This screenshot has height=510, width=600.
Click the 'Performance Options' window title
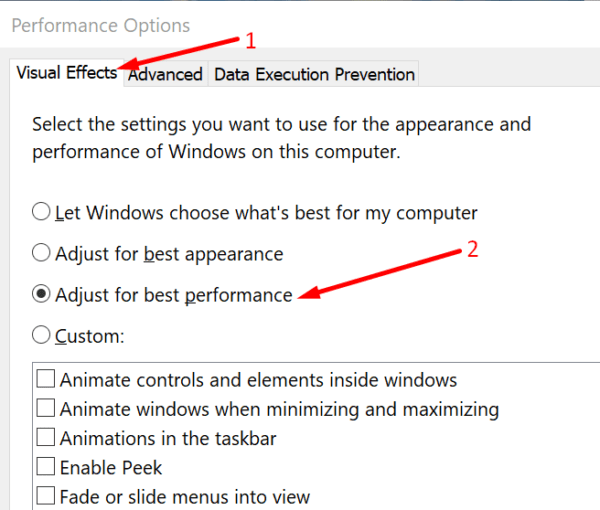click(x=100, y=25)
